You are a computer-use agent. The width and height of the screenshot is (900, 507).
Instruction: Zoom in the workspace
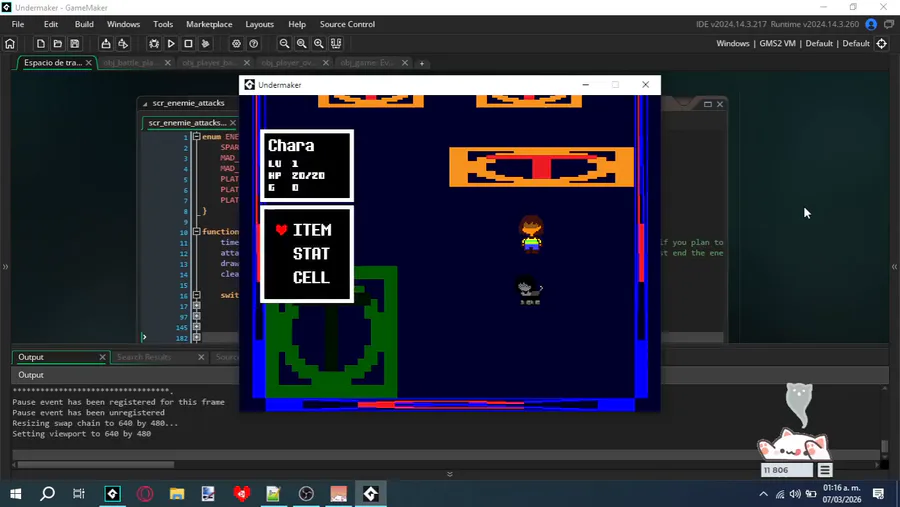click(x=319, y=44)
